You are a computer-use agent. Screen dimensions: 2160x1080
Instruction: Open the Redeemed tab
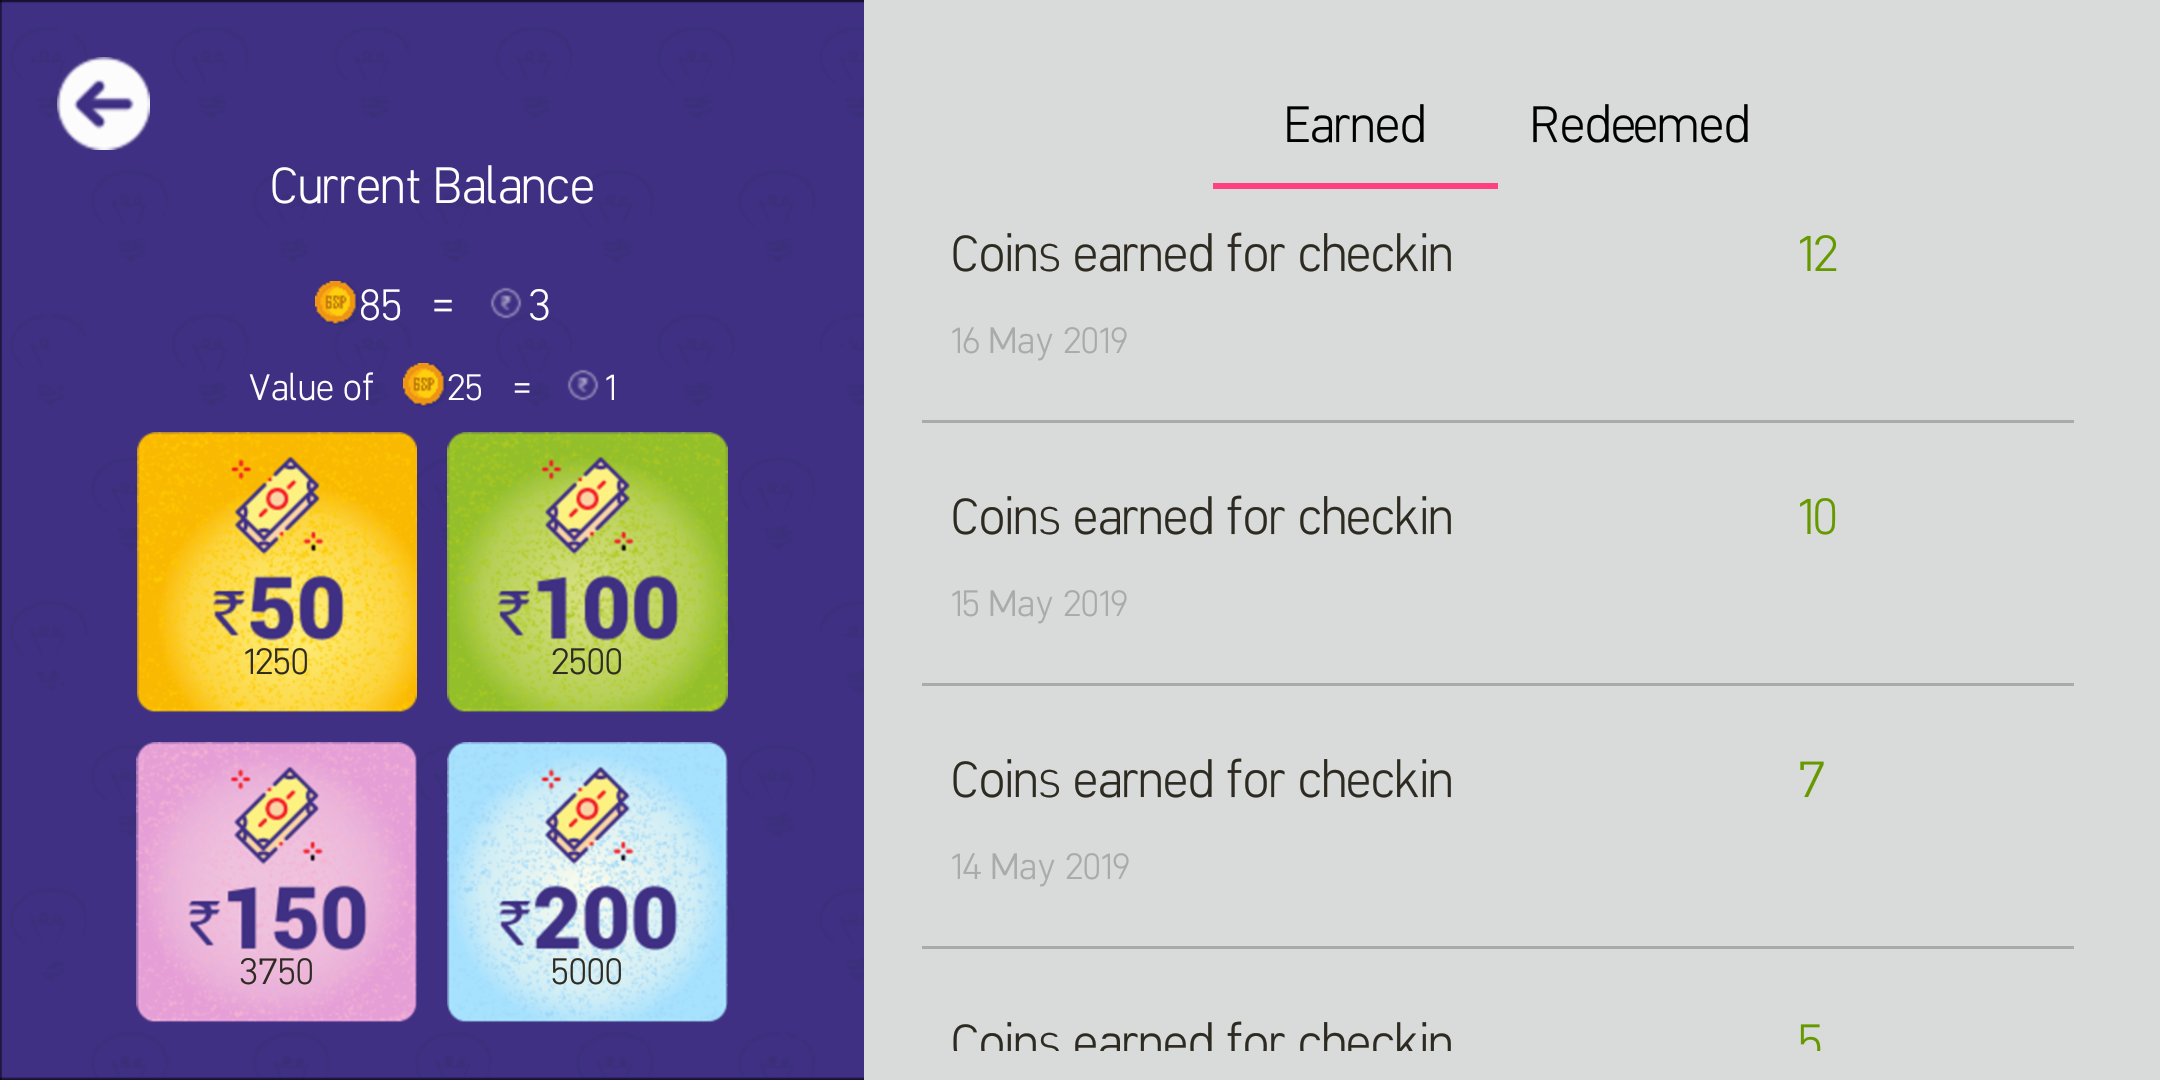coord(1639,127)
